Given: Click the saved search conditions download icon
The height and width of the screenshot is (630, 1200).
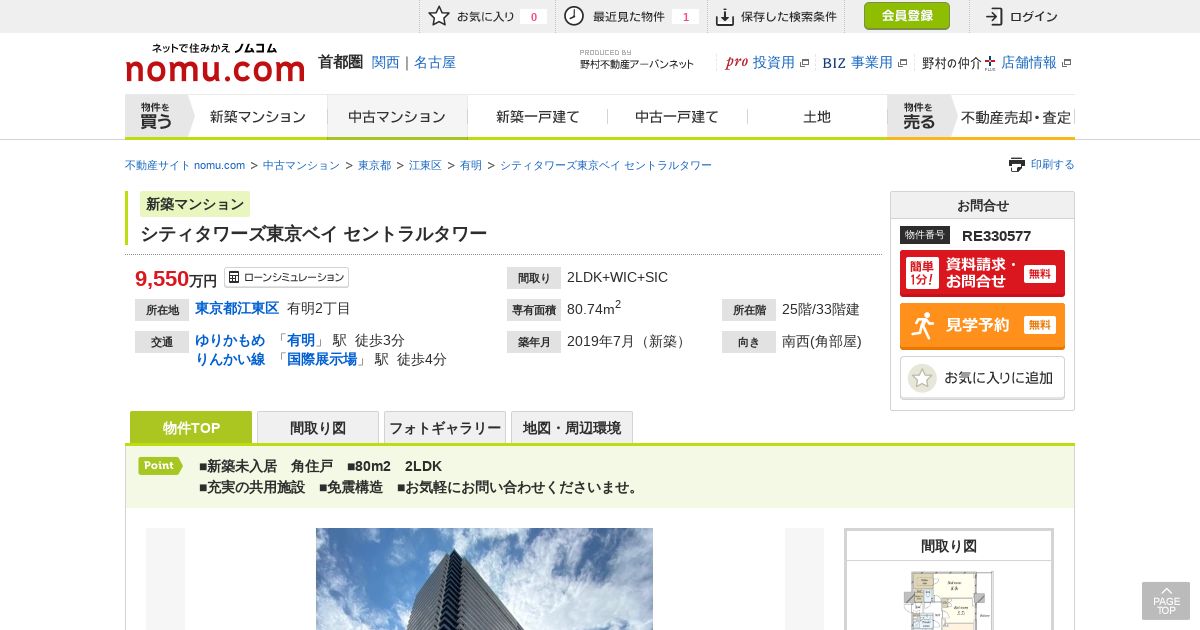Looking at the screenshot, I should coord(725,16).
